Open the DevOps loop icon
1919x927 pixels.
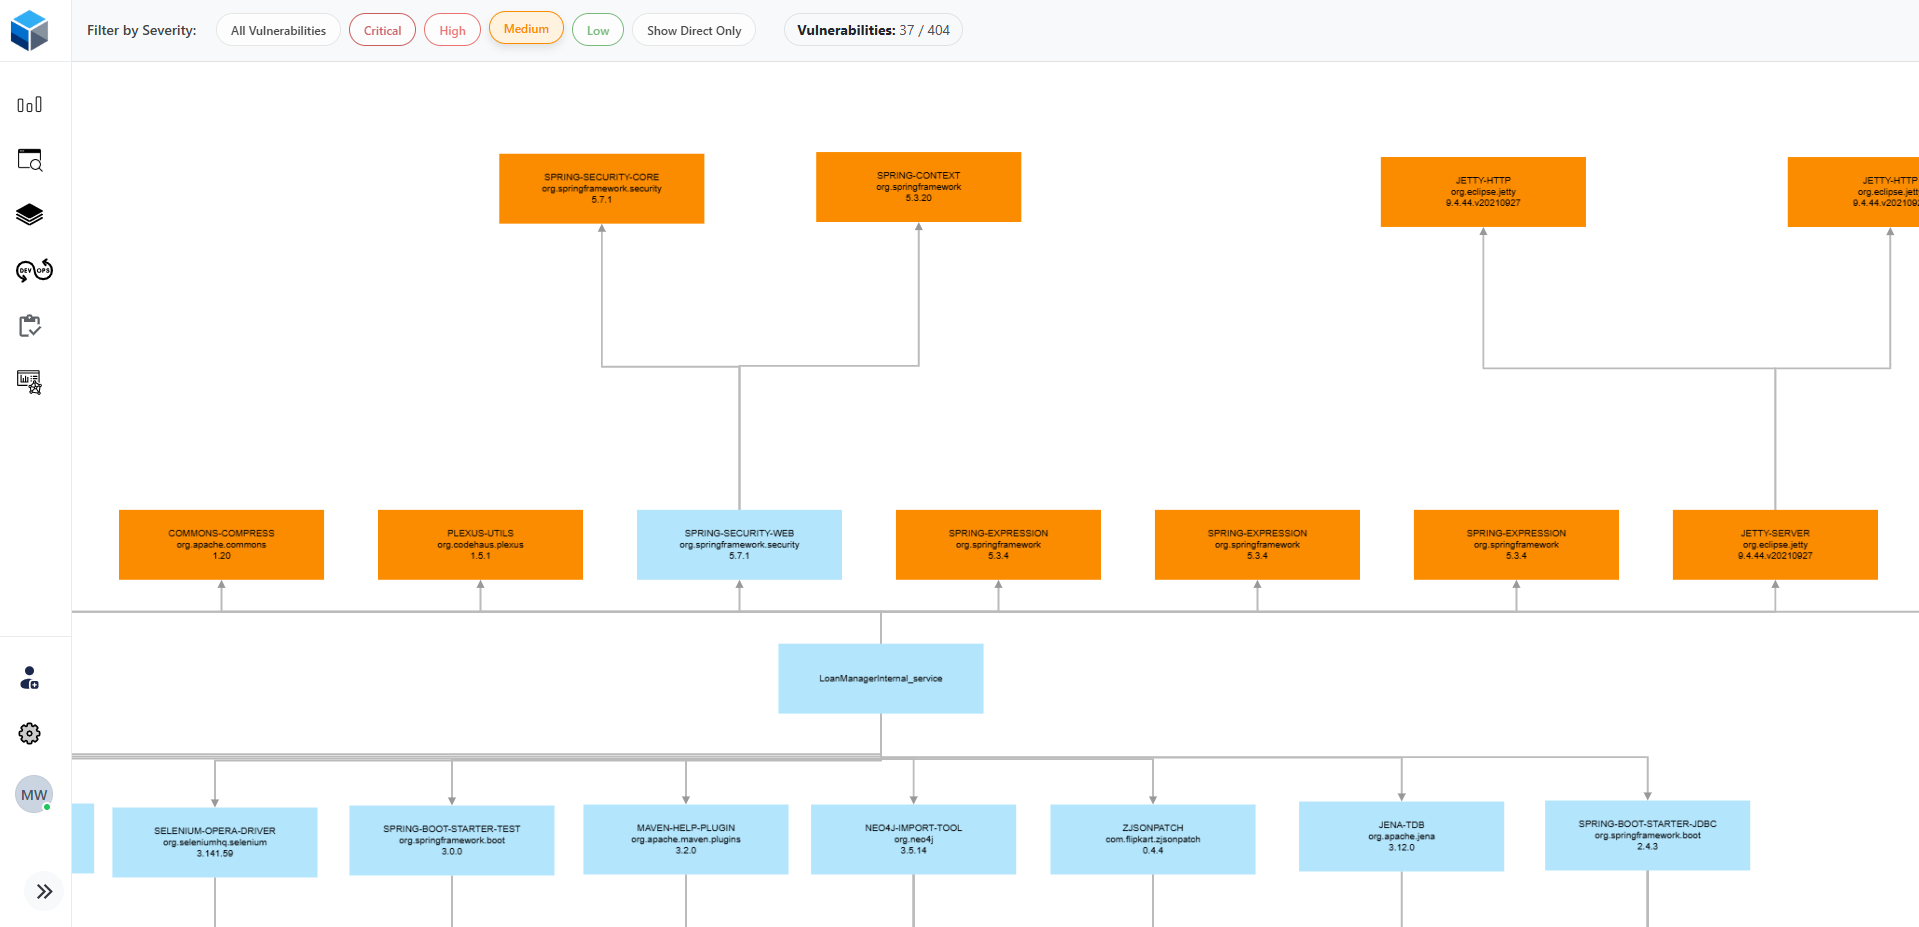[x=34, y=270]
